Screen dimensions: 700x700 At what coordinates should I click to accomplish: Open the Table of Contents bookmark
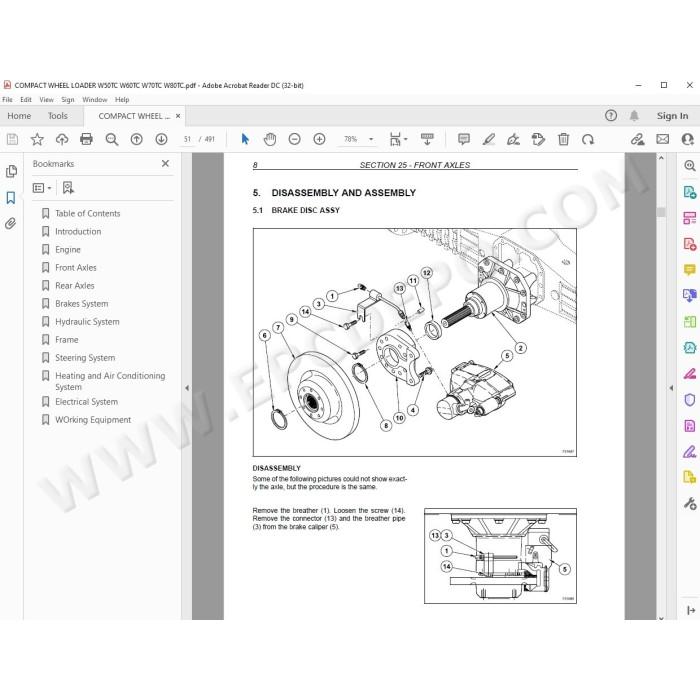(88, 213)
